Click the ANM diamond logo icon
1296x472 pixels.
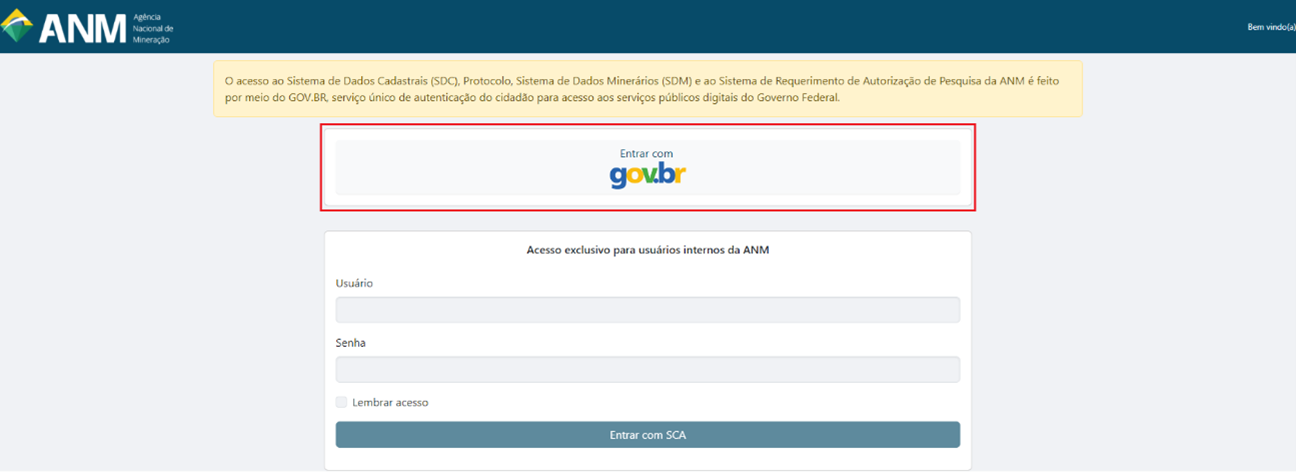point(17,27)
